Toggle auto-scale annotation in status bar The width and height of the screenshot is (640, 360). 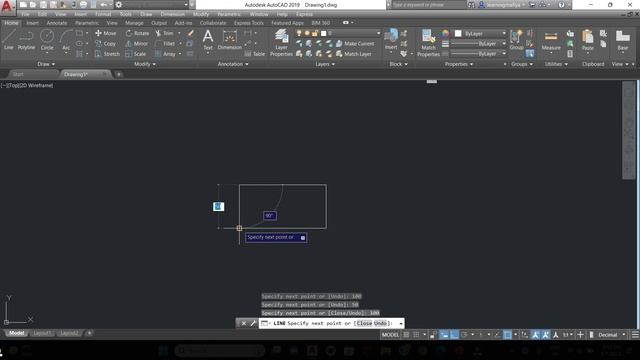(x=545, y=335)
